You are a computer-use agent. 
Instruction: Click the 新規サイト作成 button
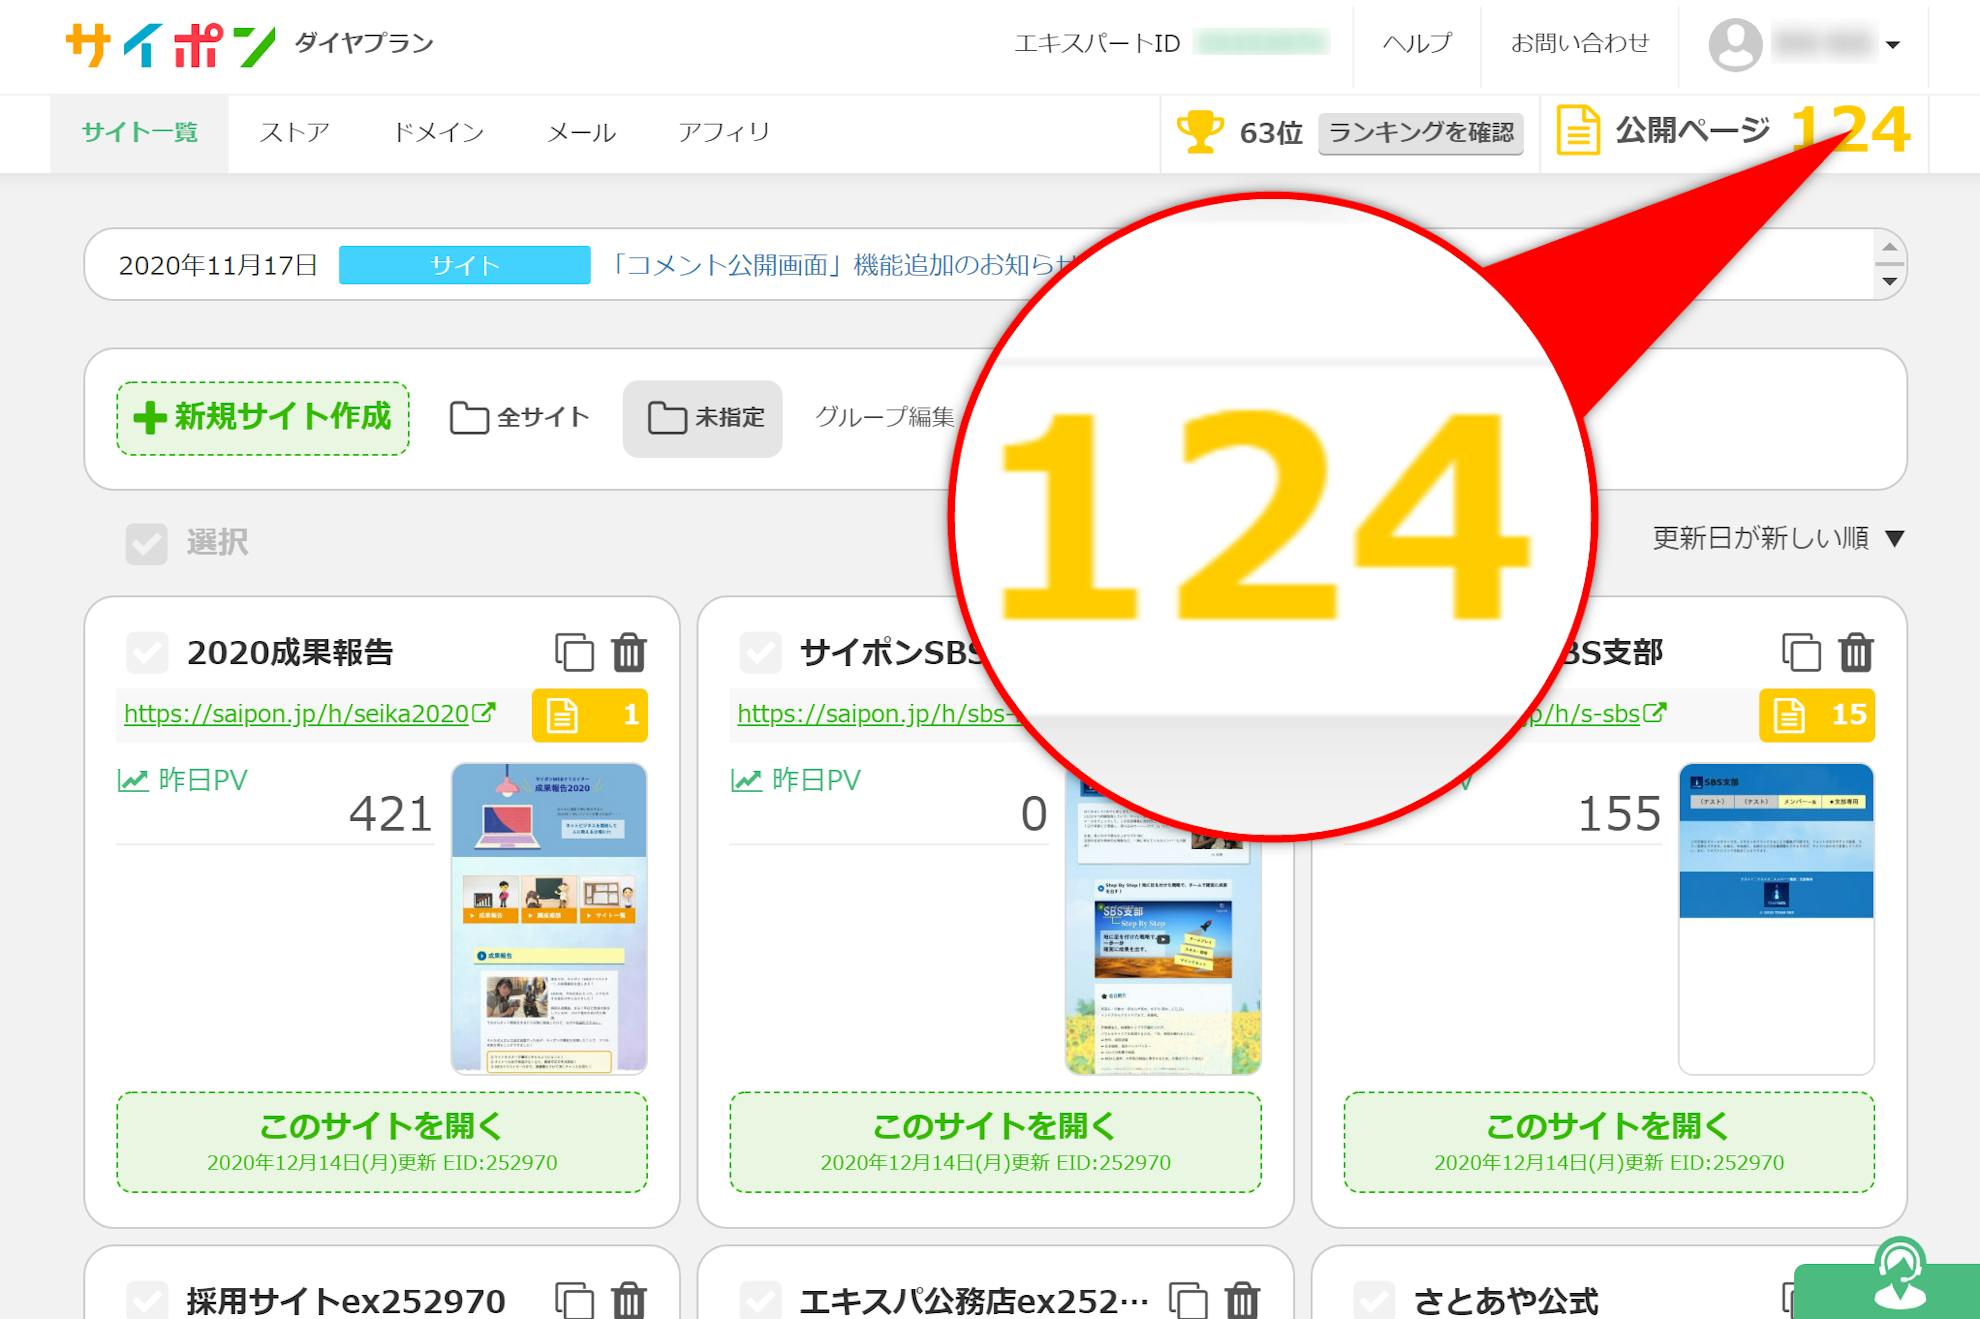point(263,418)
